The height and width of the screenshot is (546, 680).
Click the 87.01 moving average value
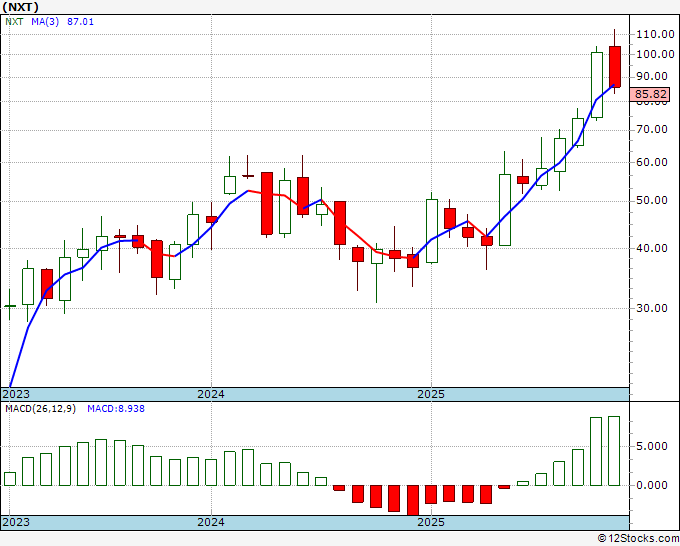point(80,22)
